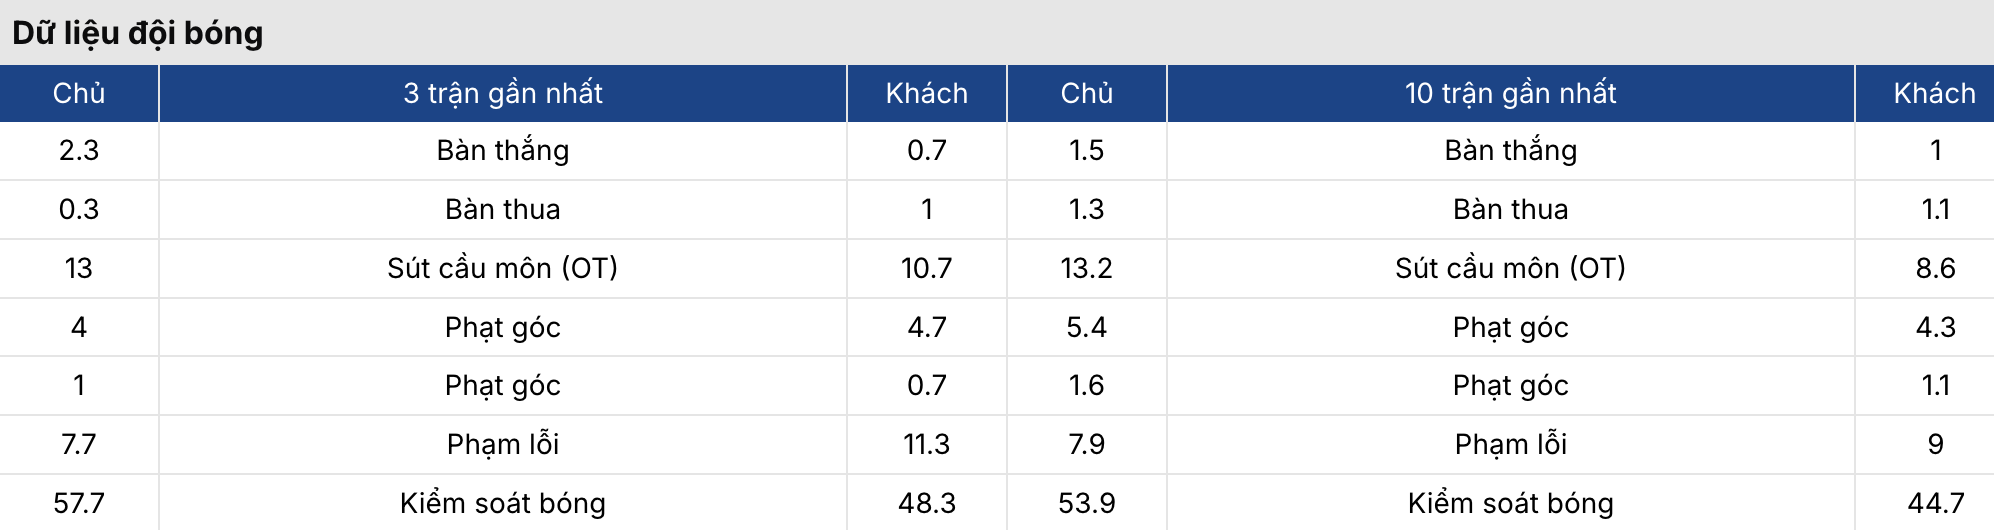Click the 7.9 fouls value
This screenshot has height=530, width=1994.
pyautogui.click(x=1086, y=444)
